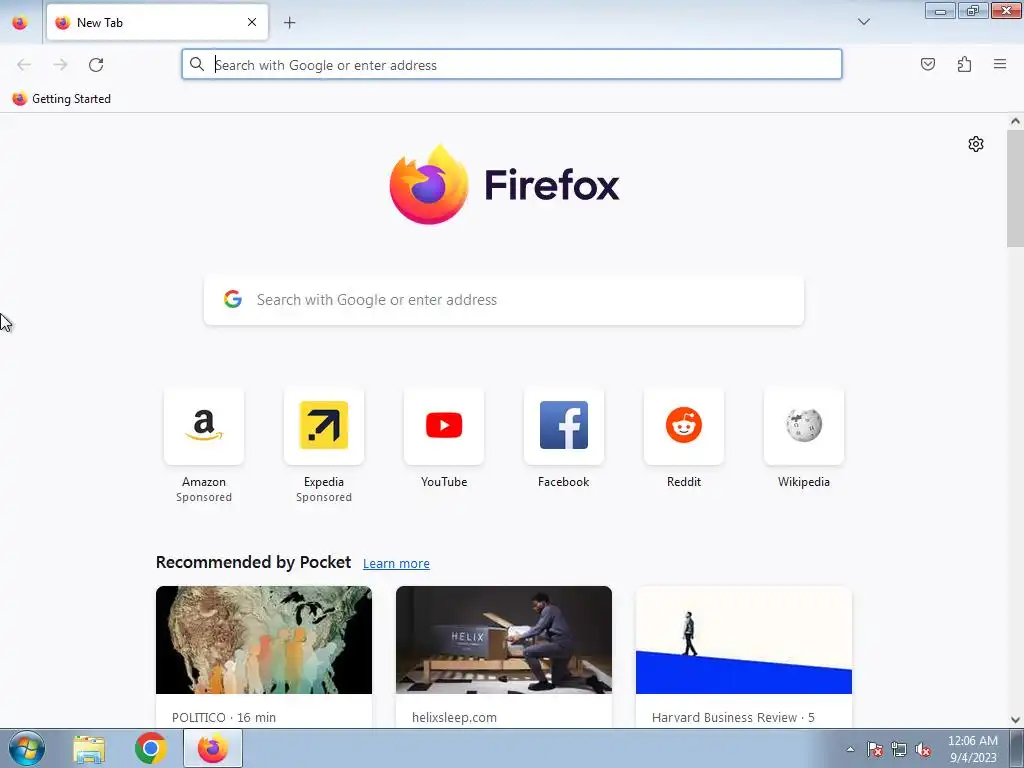Open the POLITICO article thumbnail
Screen dimensions: 1024x768
264,640
